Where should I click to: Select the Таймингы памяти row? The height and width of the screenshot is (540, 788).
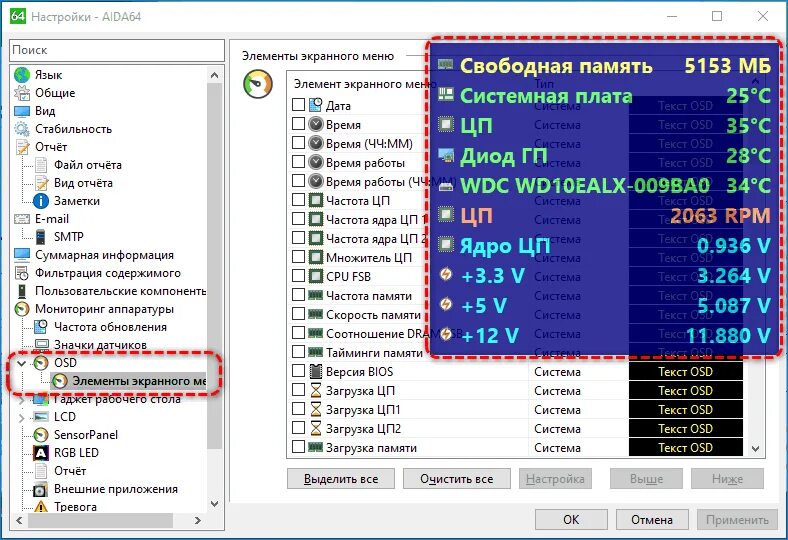coord(374,353)
